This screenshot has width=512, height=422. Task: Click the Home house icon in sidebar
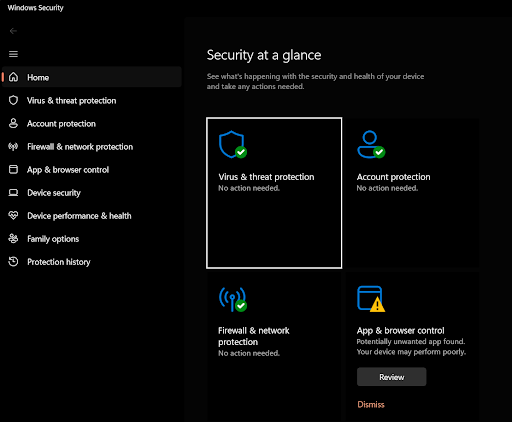click(x=13, y=77)
